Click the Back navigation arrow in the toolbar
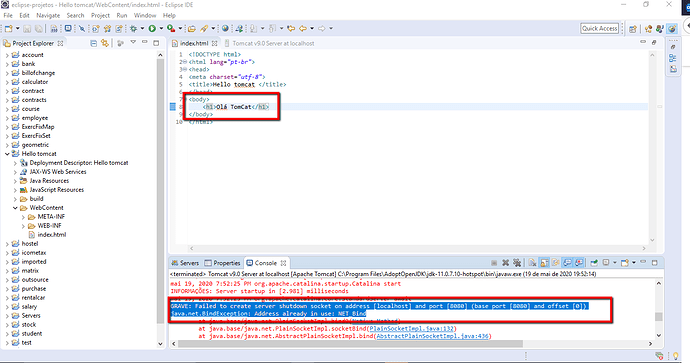690x363 pixels. (303, 29)
